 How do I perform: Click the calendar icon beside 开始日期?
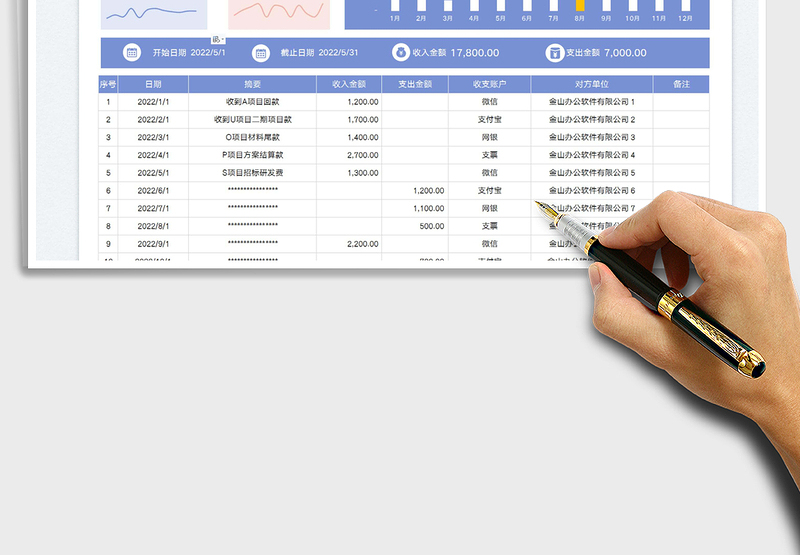coord(131,53)
